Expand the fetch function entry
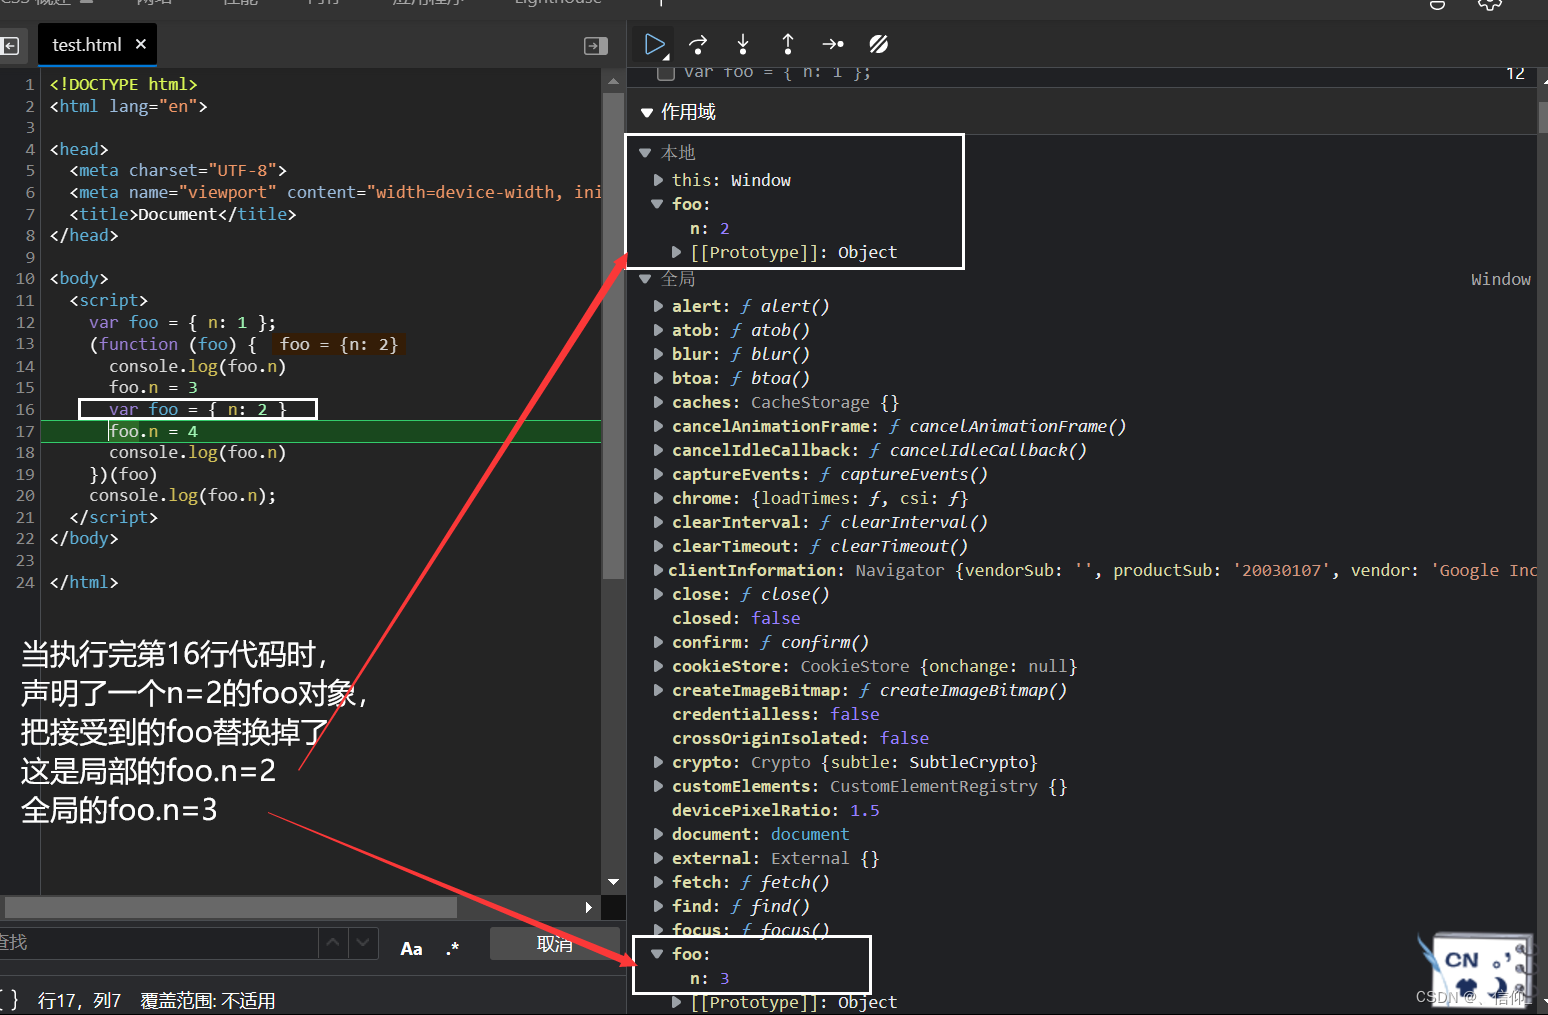Screen dimensions: 1548x1015 (658, 882)
